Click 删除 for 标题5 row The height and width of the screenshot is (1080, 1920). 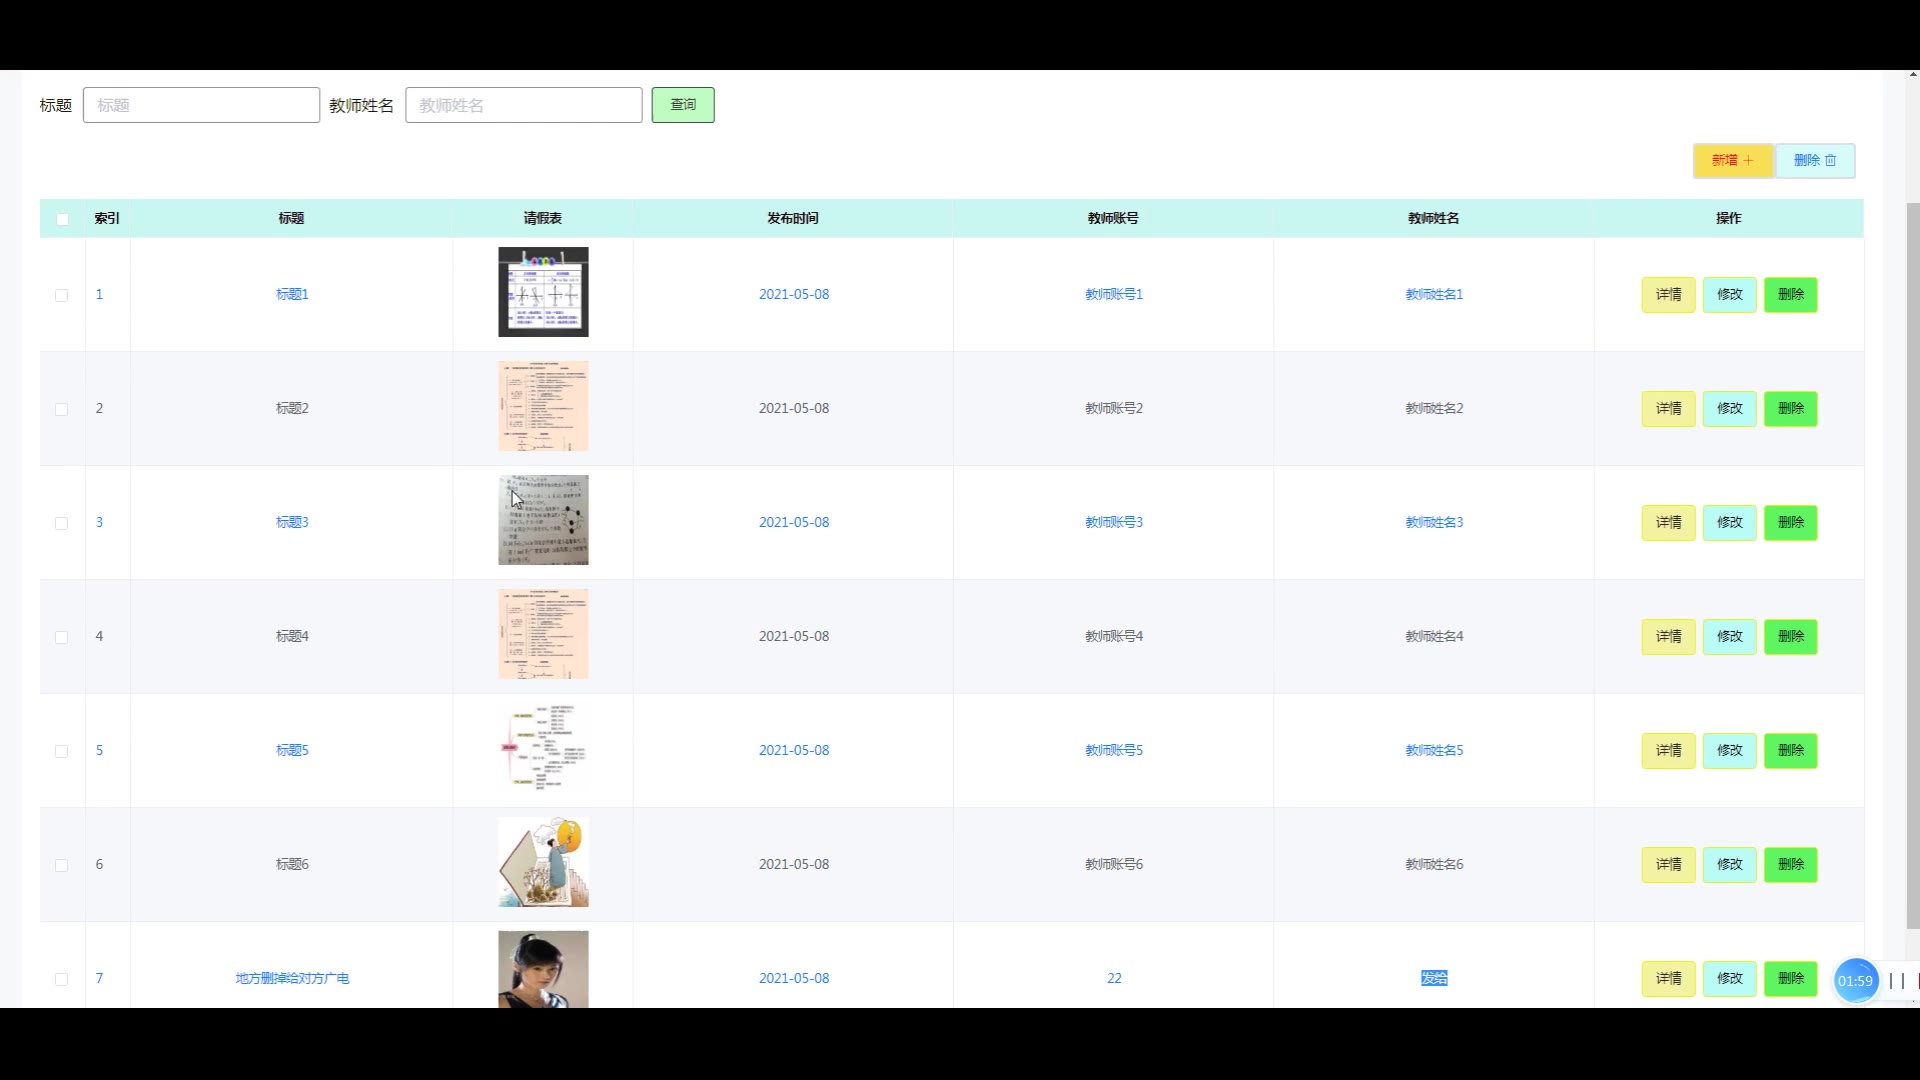(1790, 750)
